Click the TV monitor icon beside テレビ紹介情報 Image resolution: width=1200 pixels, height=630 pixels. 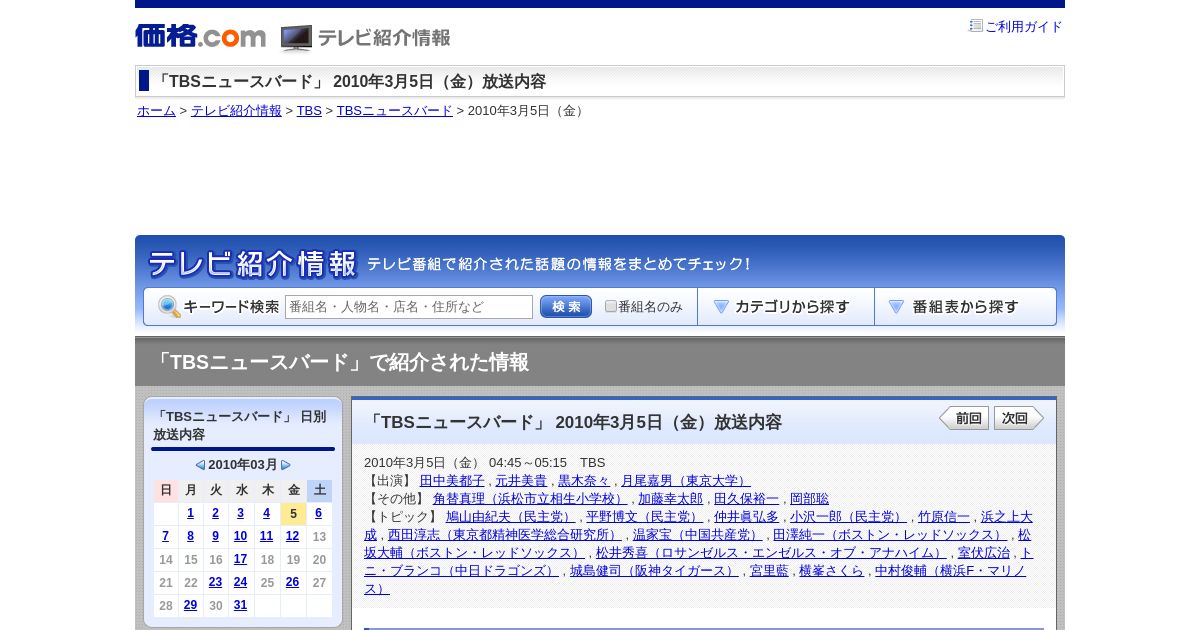pos(296,38)
